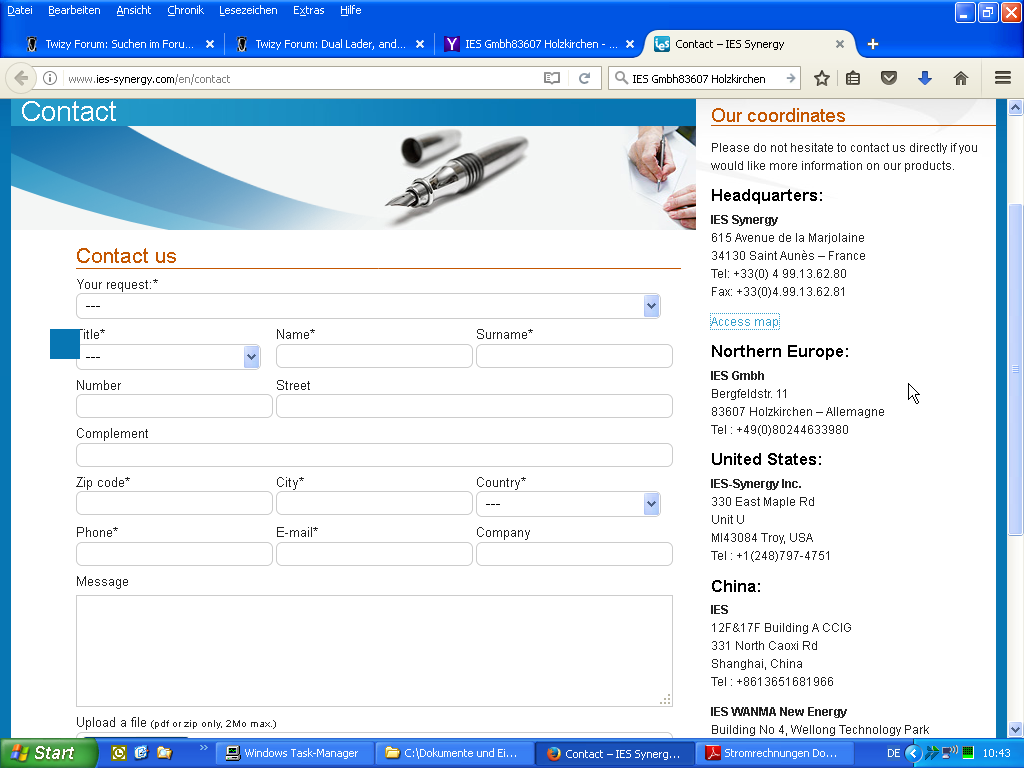Open the hamburger menu icon
The height and width of the screenshot is (768, 1024).
click(x=1003, y=78)
